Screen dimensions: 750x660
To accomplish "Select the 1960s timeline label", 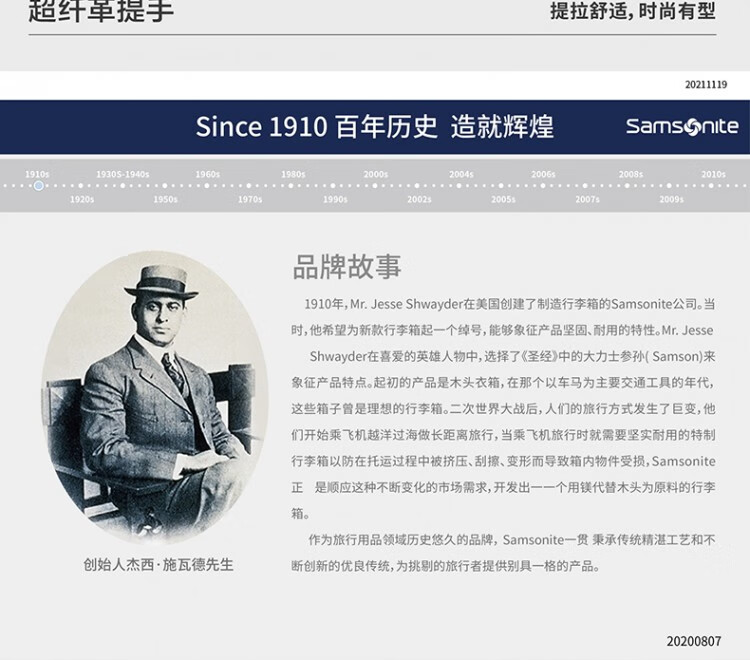I will click(x=207, y=175).
